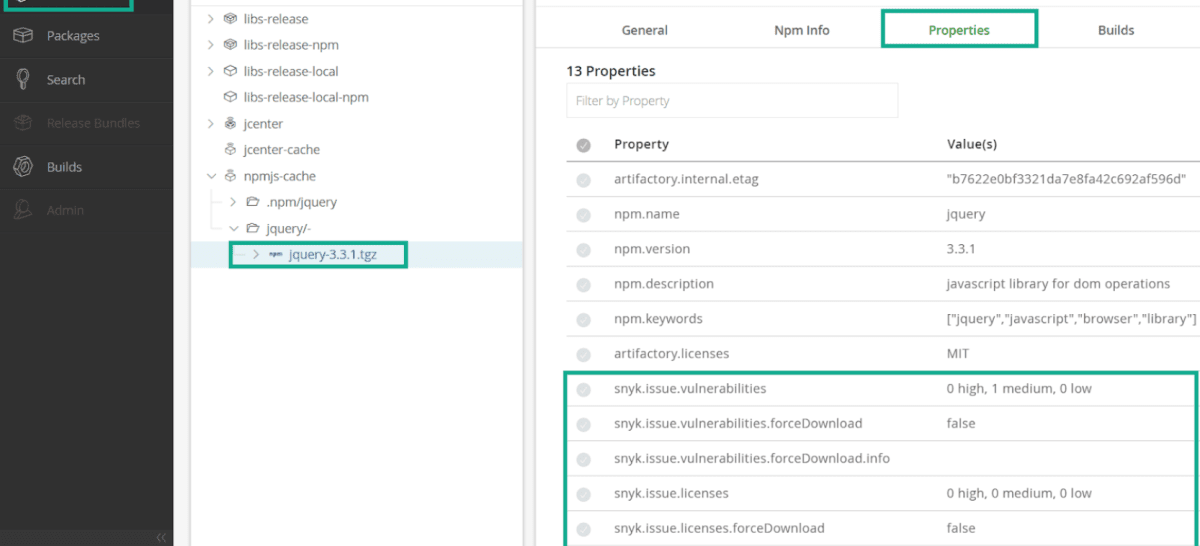1200x546 pixels.
Task: Click the 3.3.1 version value
Action: point(962,249)
